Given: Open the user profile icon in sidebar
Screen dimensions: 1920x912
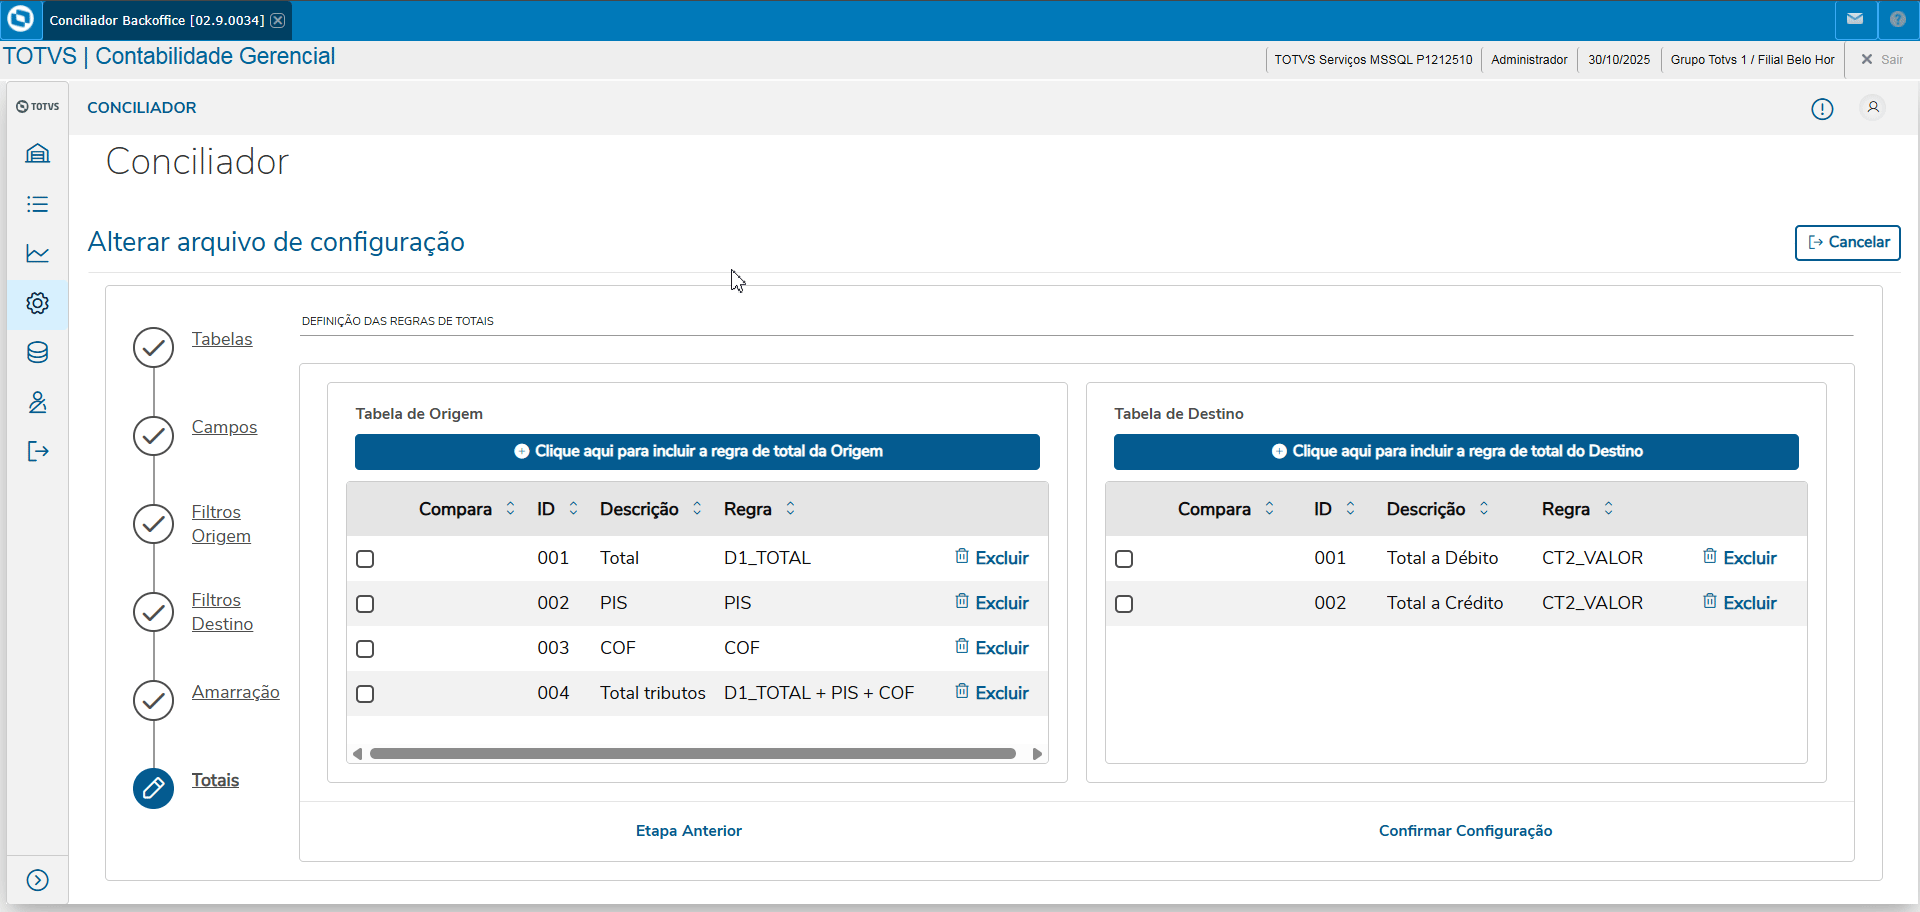Looking at the screenshot, I should tap(38, 402).
